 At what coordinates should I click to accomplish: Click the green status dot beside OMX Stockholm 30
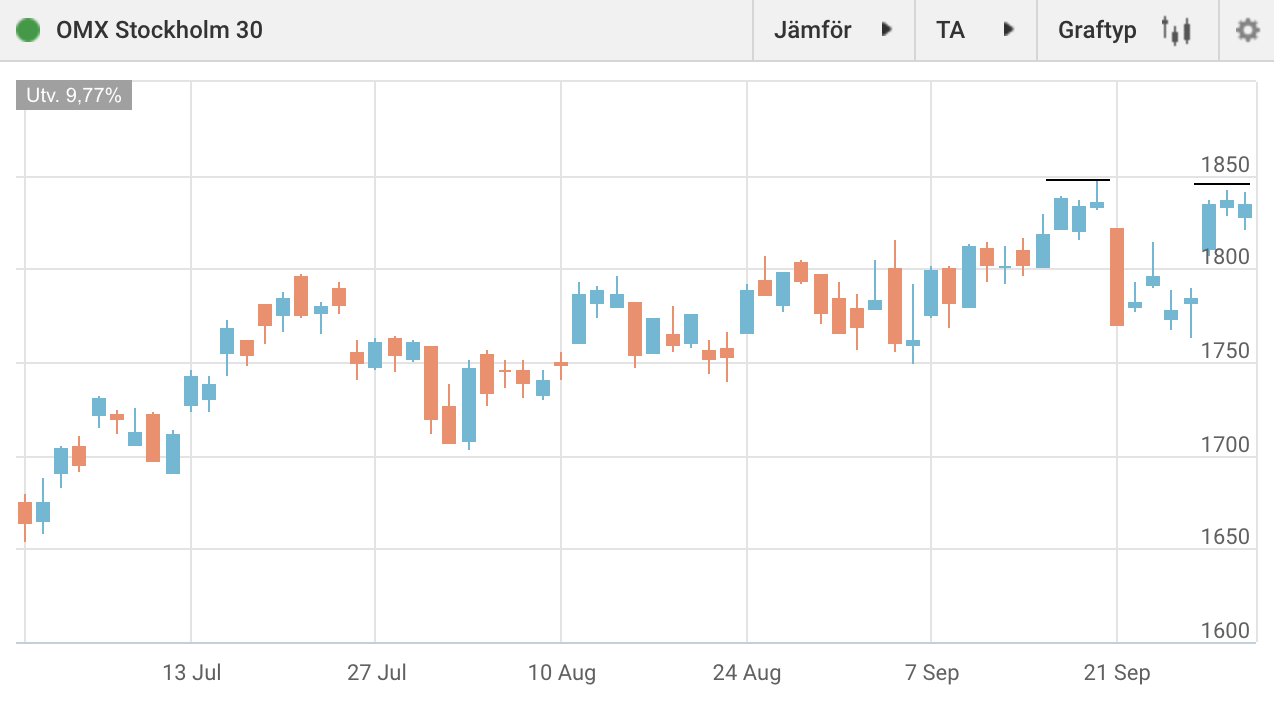coord(28,30)
